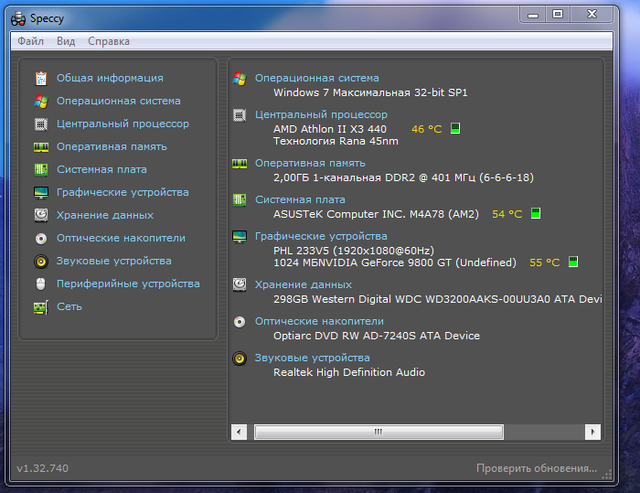This screenshot has width=640, height=493.
Task: Open Оптические накопители heading in summary panel
Action: point(319,321)
